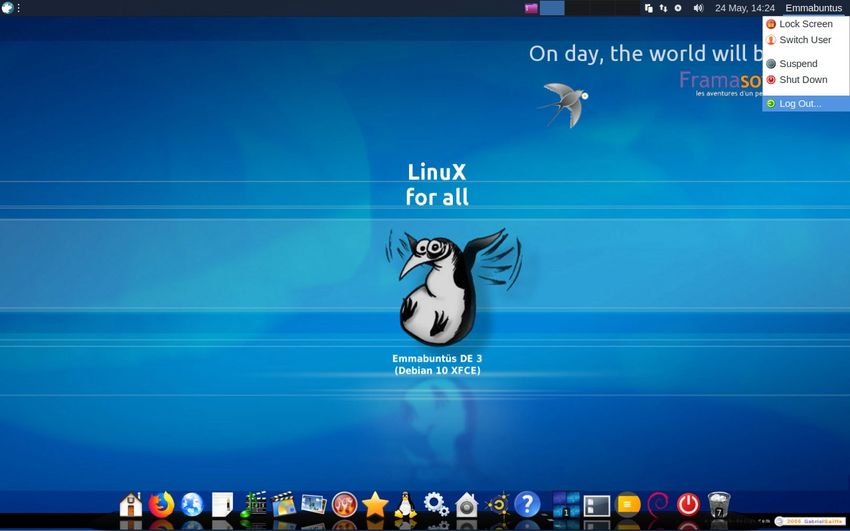Viewport: 850px width, 531px height.
Task: Click the clipboard manager tray icon
Action: 648,8
